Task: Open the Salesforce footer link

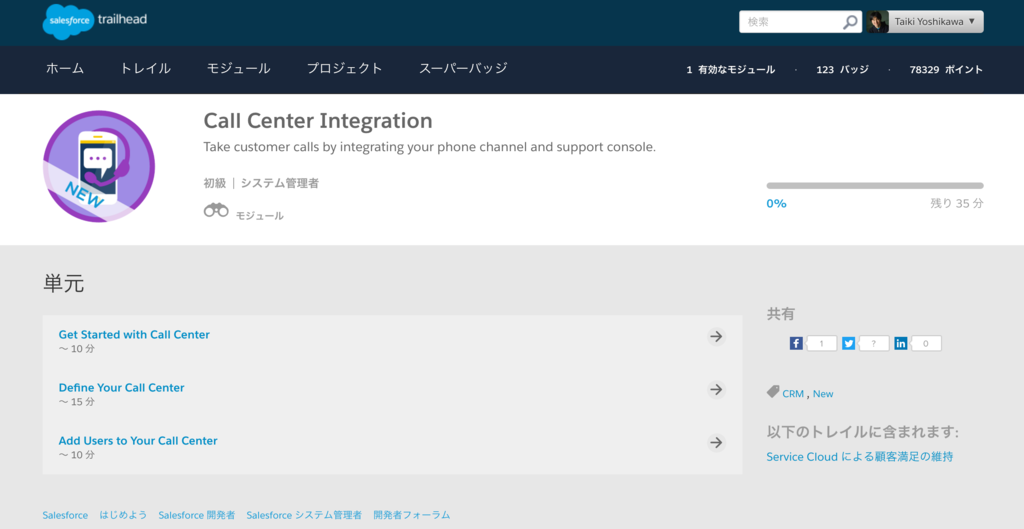Action: click(x=65, y=515)
